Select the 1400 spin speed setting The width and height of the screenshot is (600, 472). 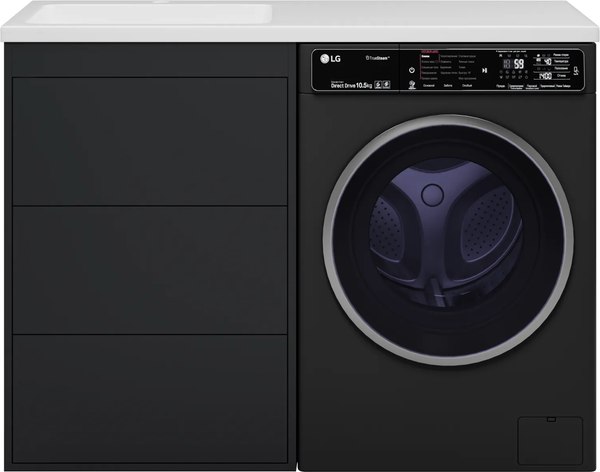point(546,76)
